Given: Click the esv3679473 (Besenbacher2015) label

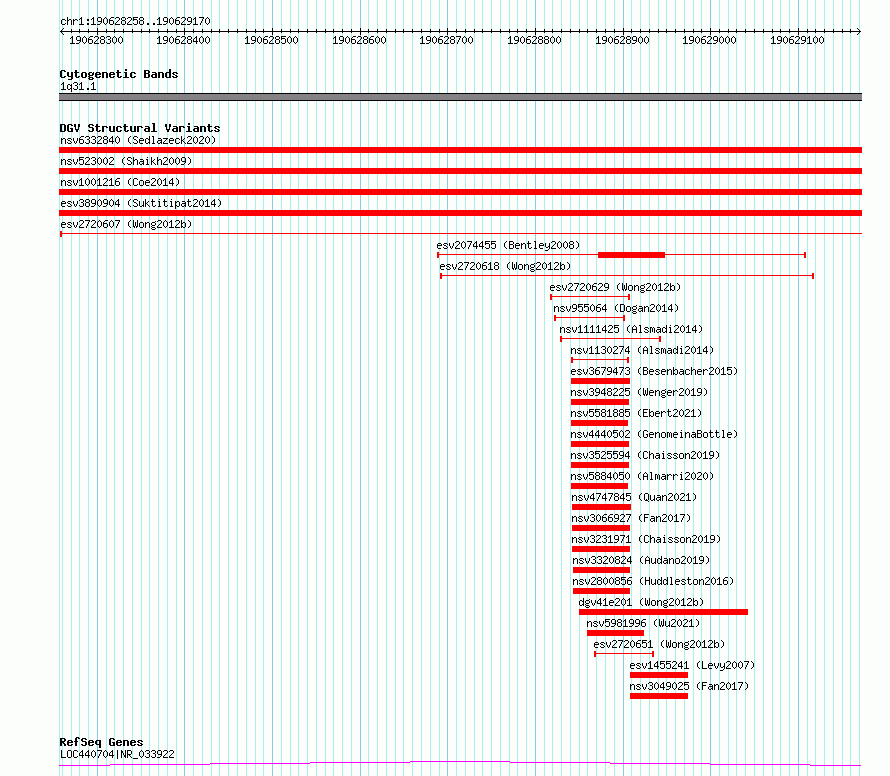Looking at the screenshot, I should click(654, 371).
